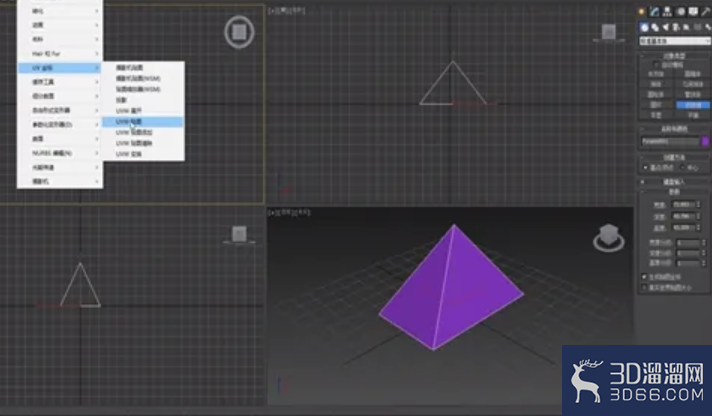Click the Width value field
The height and width of the screenshot is (416, 712).
click(682, 205)
